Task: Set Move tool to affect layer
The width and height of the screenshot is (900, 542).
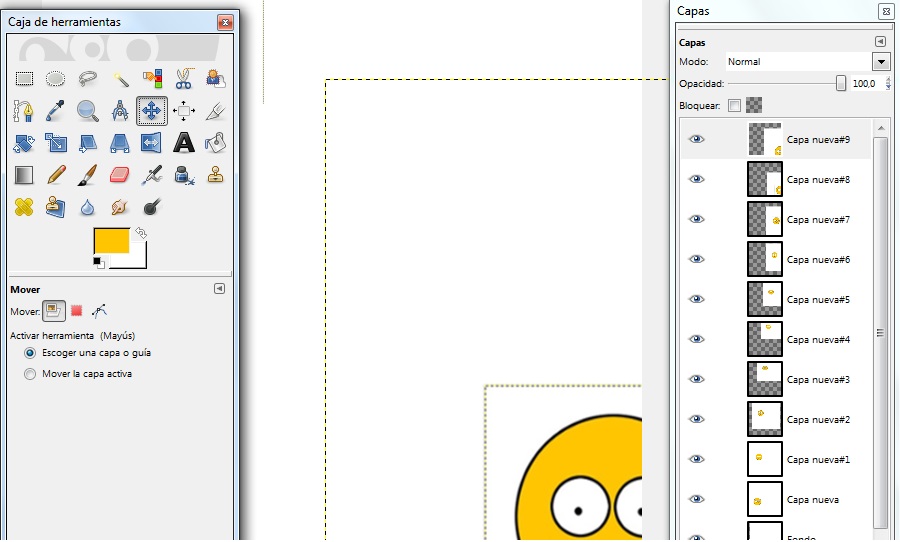Action: tap(53, 311)
